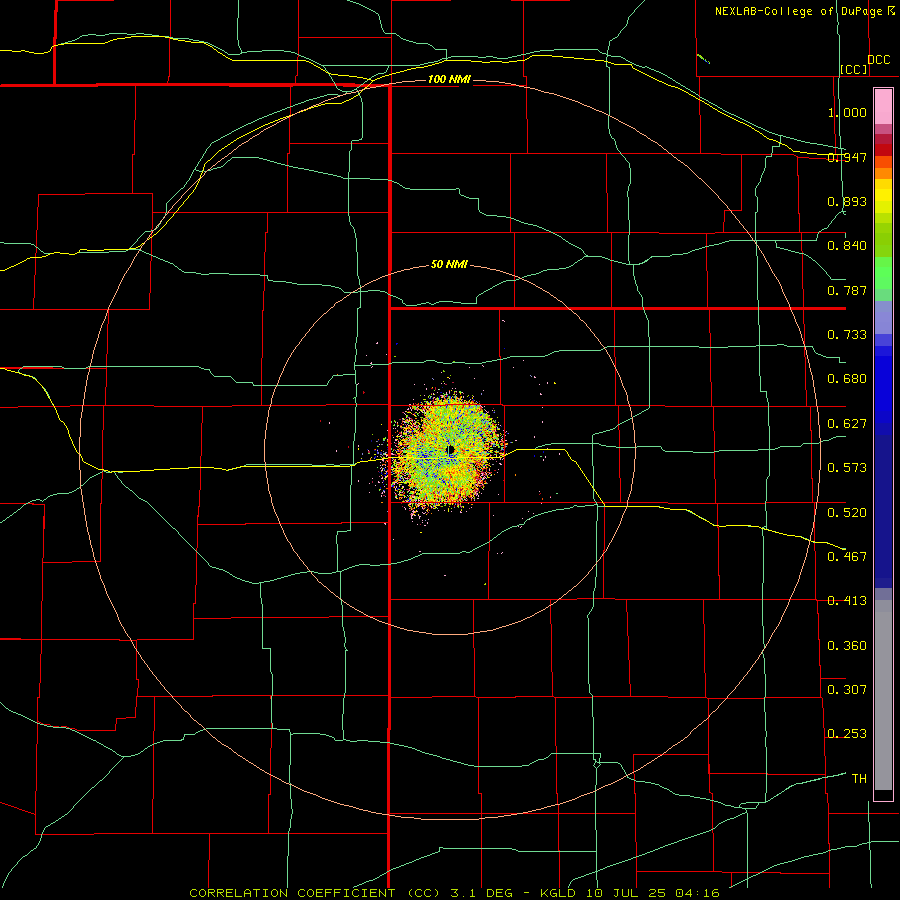Click the 0.467 color scale value

[847, 556]
